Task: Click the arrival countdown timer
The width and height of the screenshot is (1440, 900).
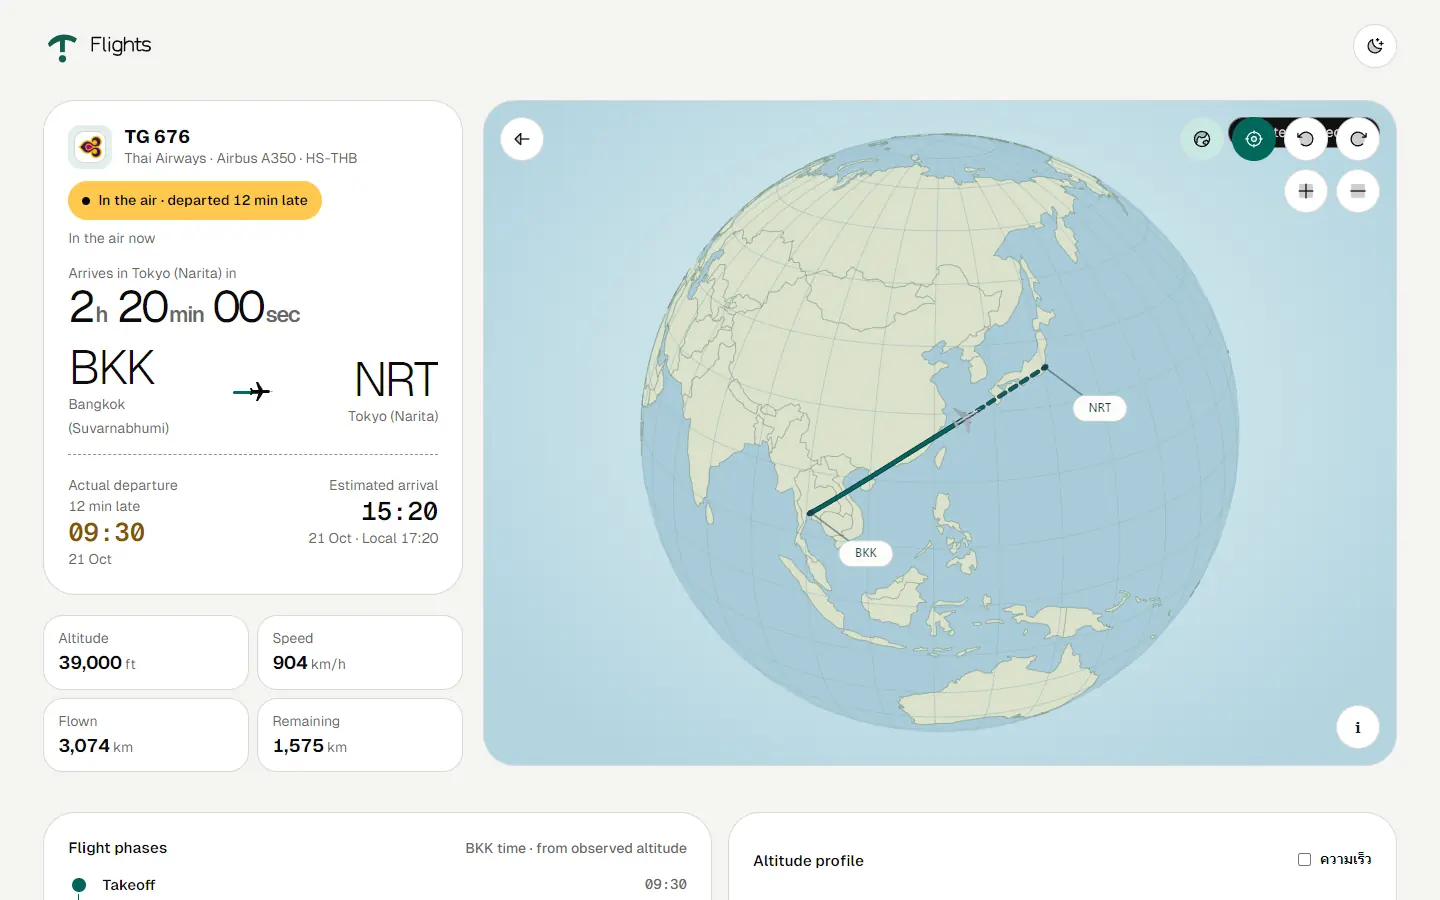Action: 185,306
